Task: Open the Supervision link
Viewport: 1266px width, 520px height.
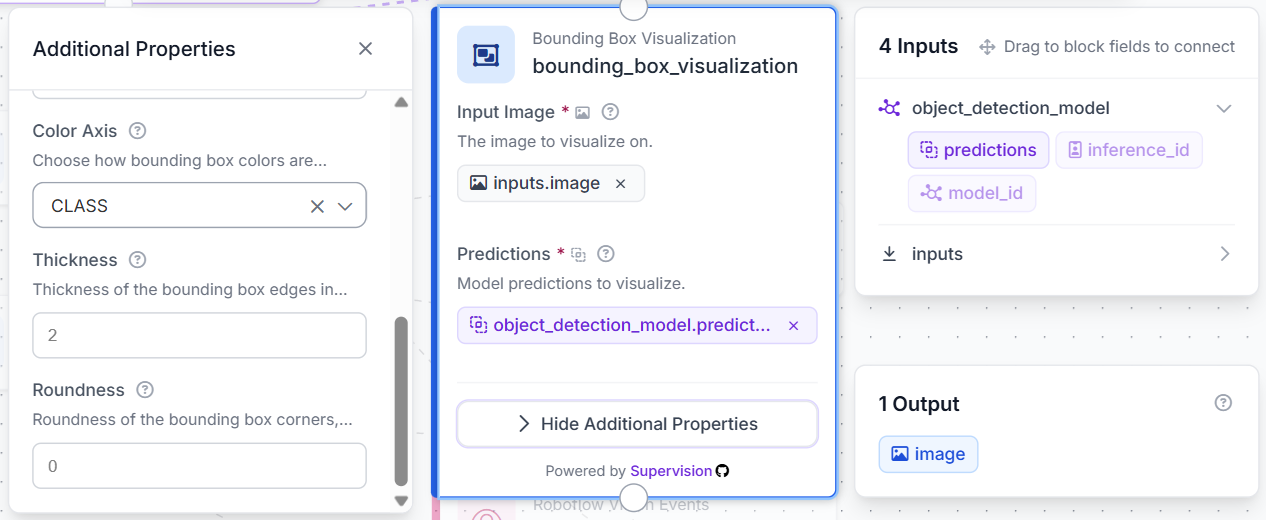Action: pyautogui.click(x=671, y=471)
